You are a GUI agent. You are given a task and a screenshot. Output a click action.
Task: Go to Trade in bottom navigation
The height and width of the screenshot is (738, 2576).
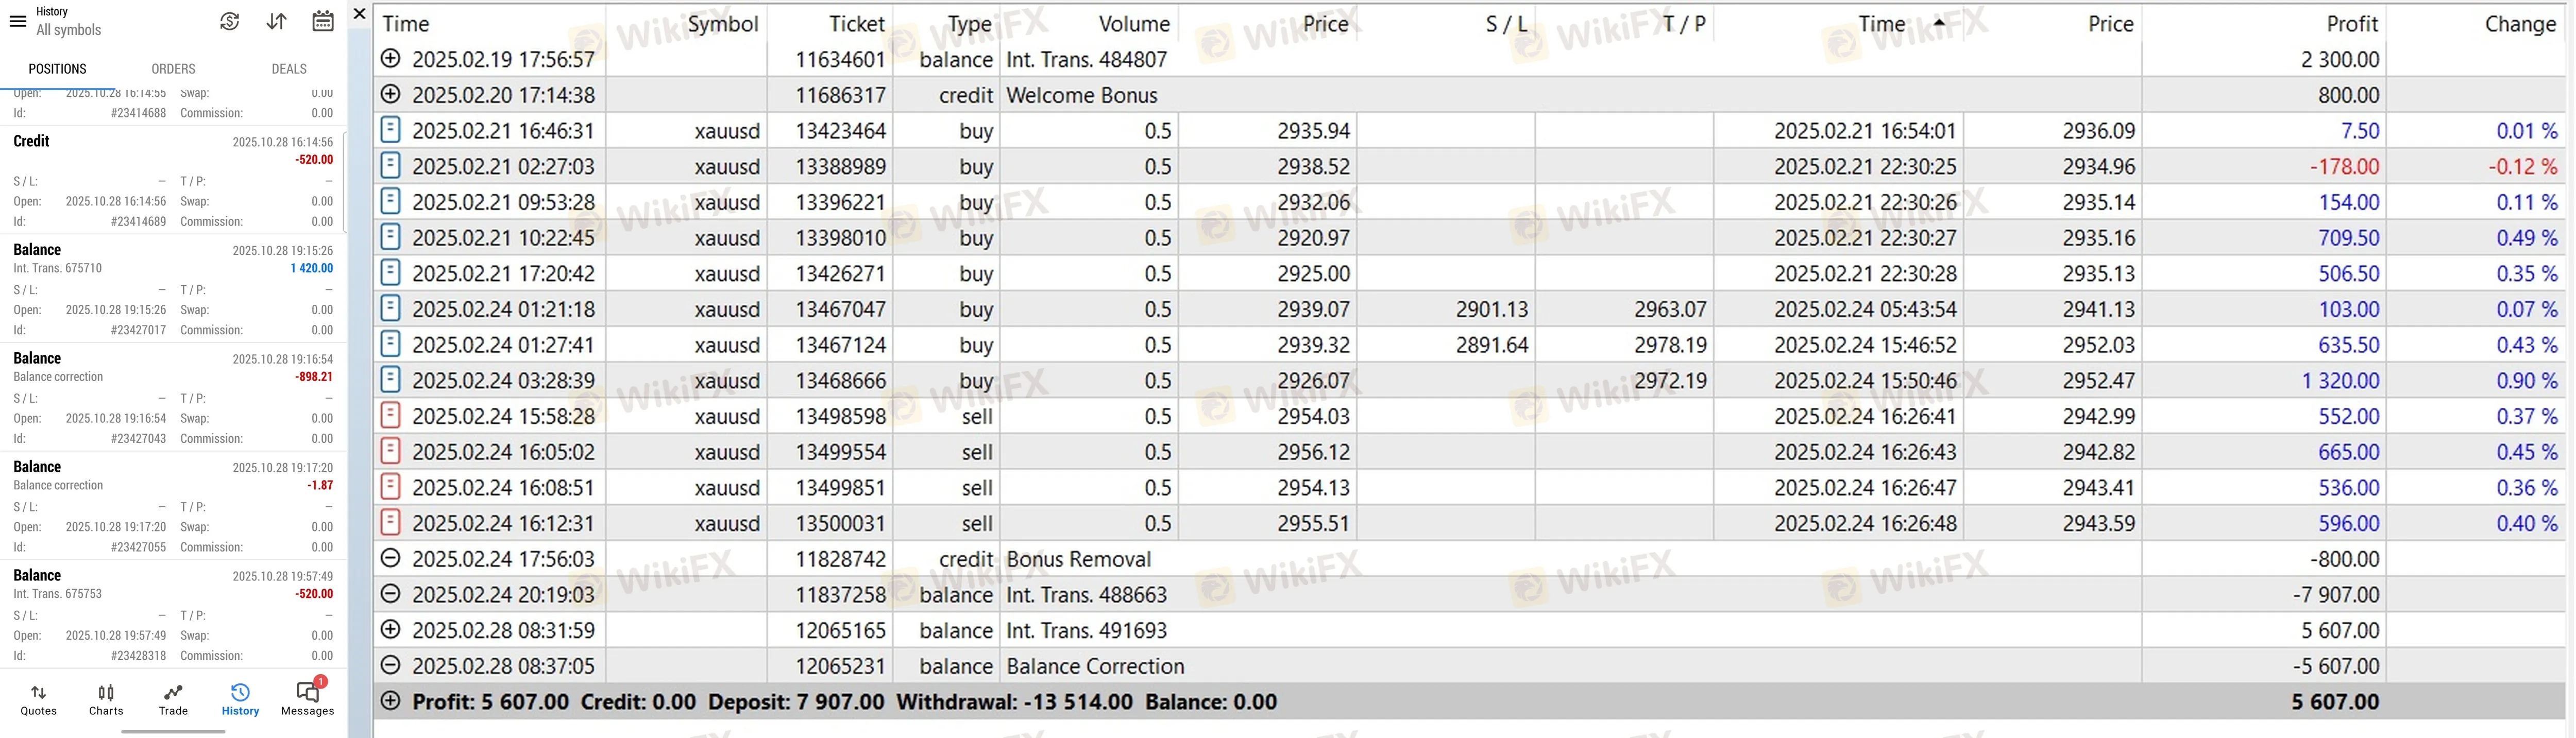pos(173,699)
